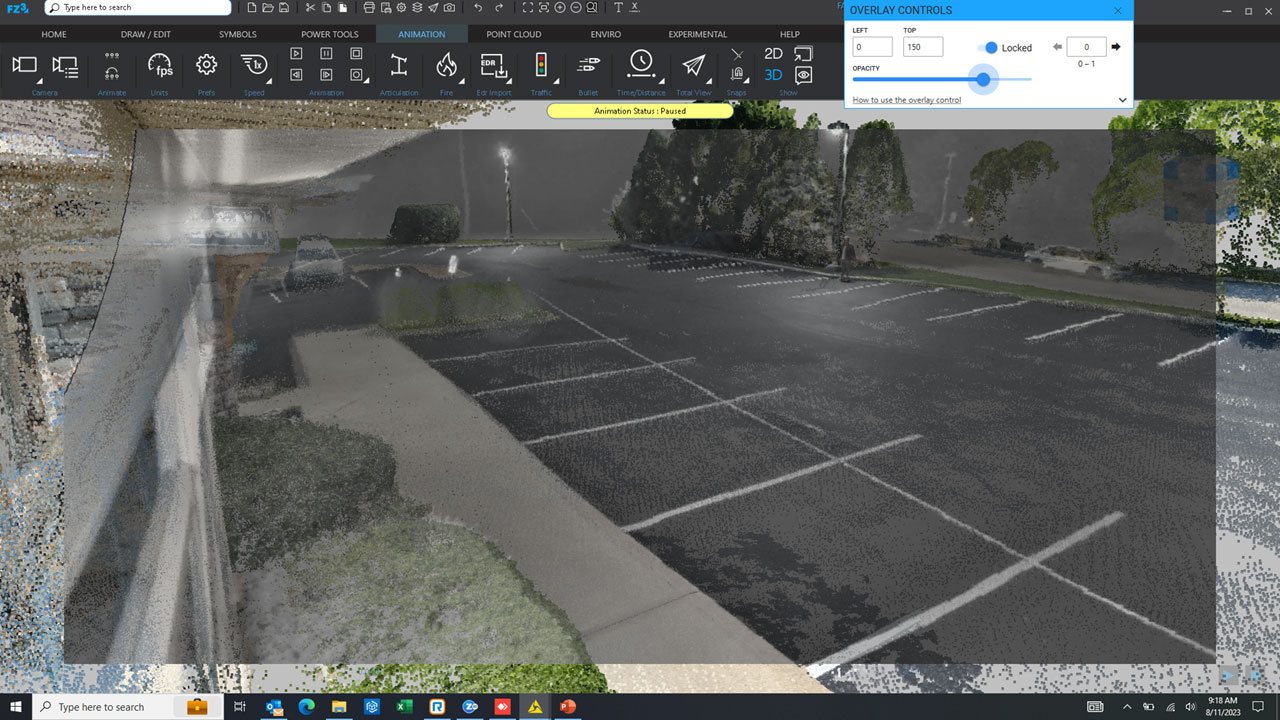The height and width of the screenshot is (720, 1280).
Task: Show hidden icons in system tray
Action: click(x=1127, y=707)
